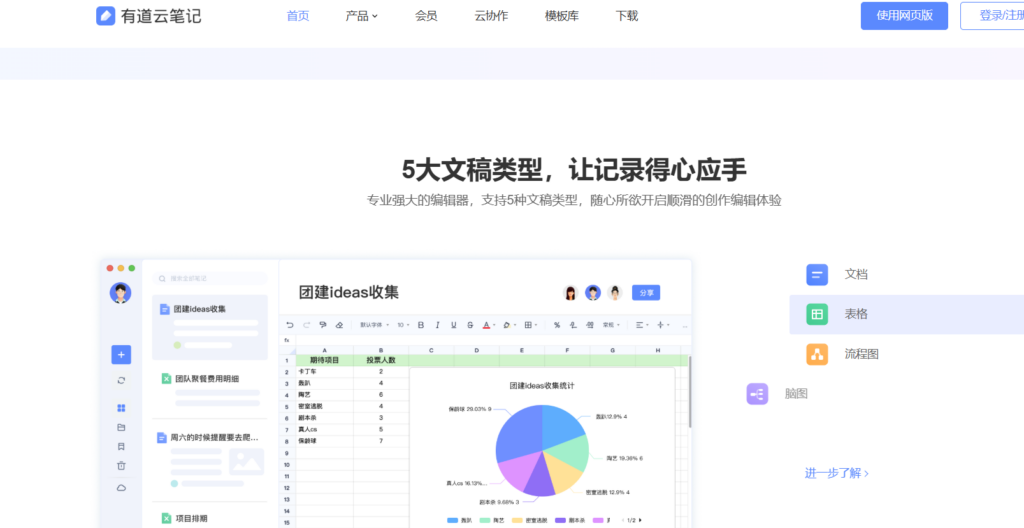The height and width of the screenshot is (528, 1024).
Task: Open the folder icon in sidebar
Action: [121, 427]
